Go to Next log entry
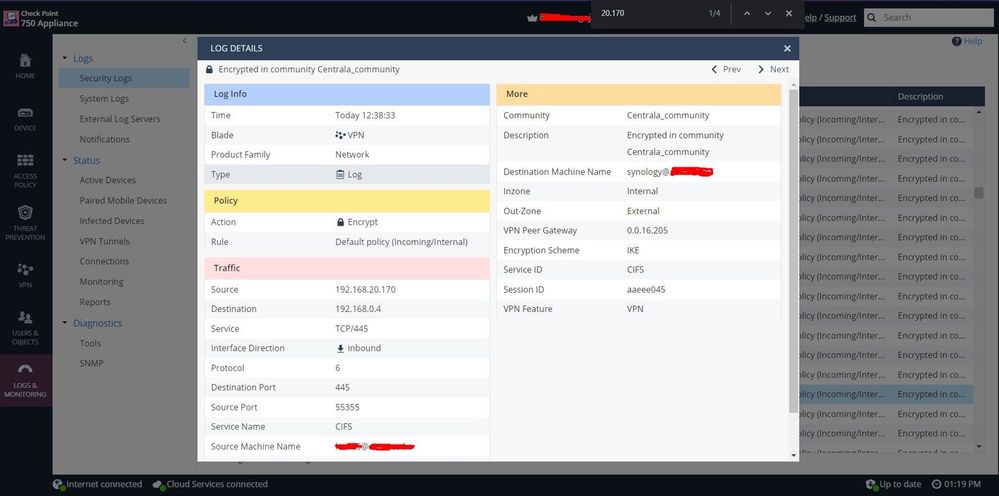This screenshot has height=496, width=999. pyautogui.click(x=773, y=70)
